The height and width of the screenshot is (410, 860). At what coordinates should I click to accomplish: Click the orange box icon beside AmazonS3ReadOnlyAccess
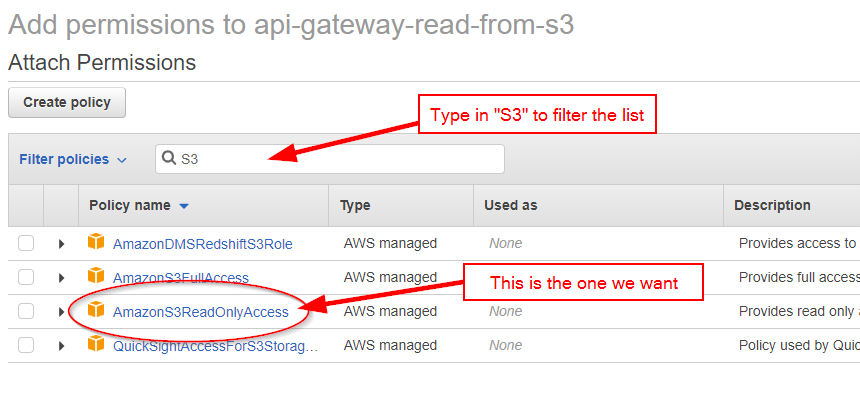(x=96, y=310)
